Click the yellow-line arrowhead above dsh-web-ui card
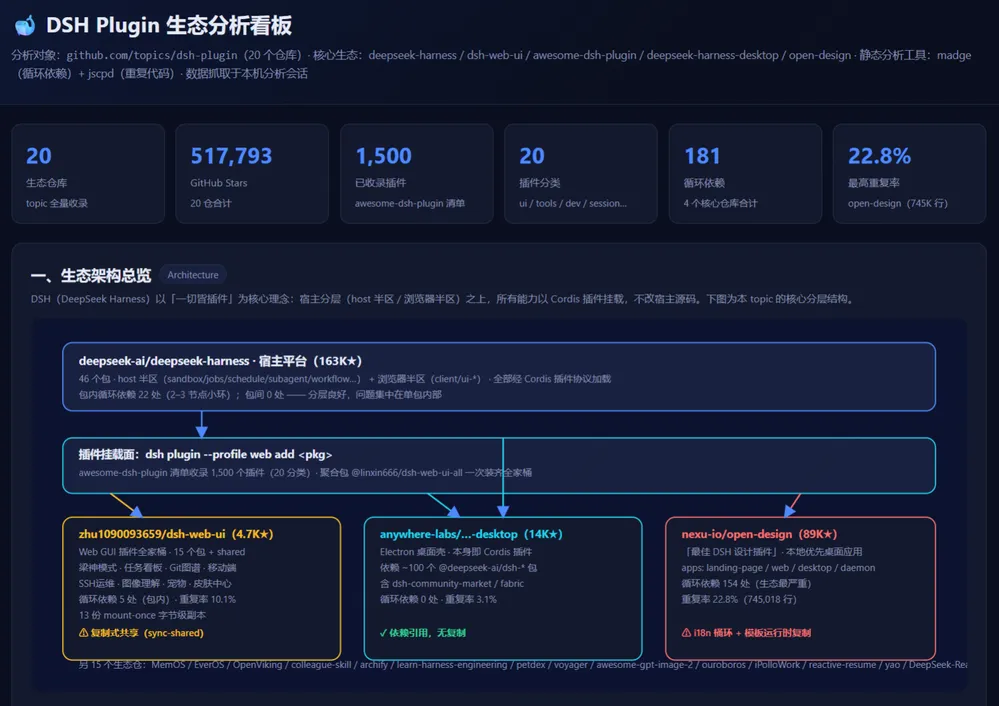The height and width of the screenshot is (706, 999). pos(136,511)
